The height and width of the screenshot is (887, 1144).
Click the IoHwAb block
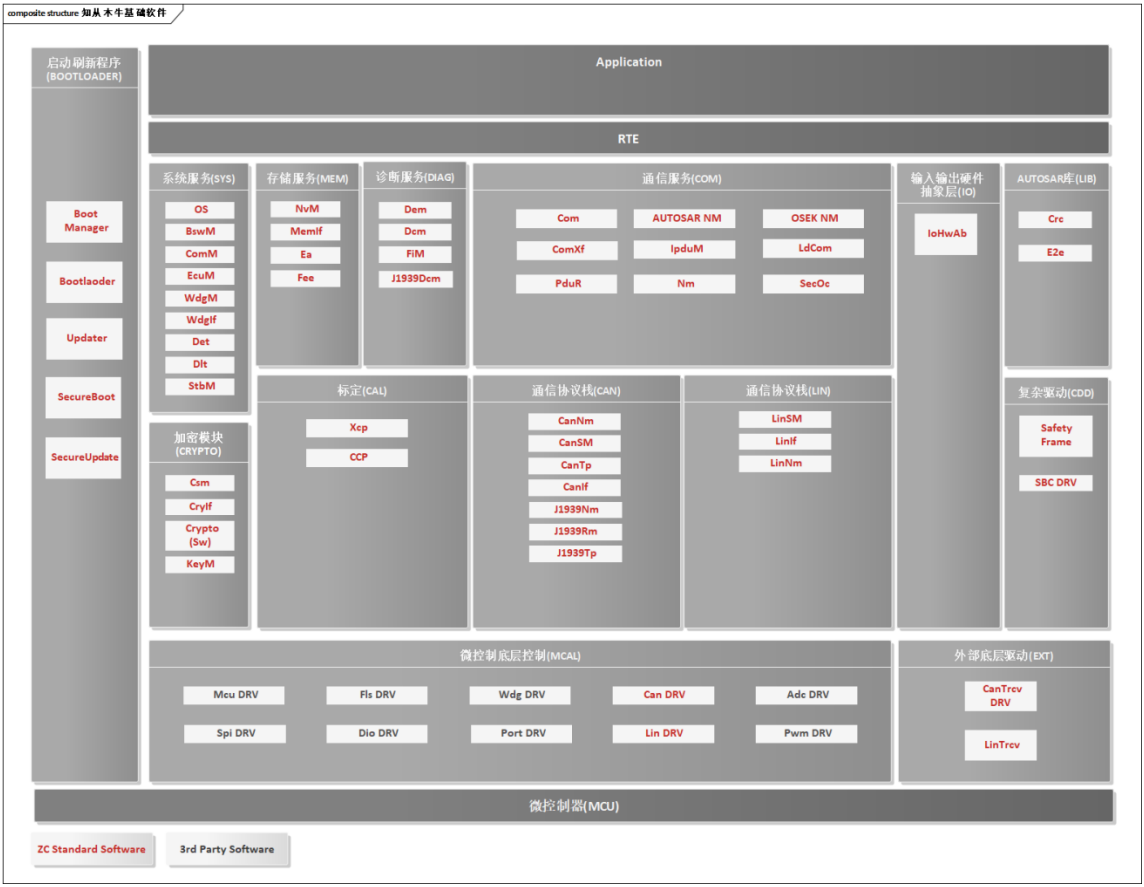[946, 234]
